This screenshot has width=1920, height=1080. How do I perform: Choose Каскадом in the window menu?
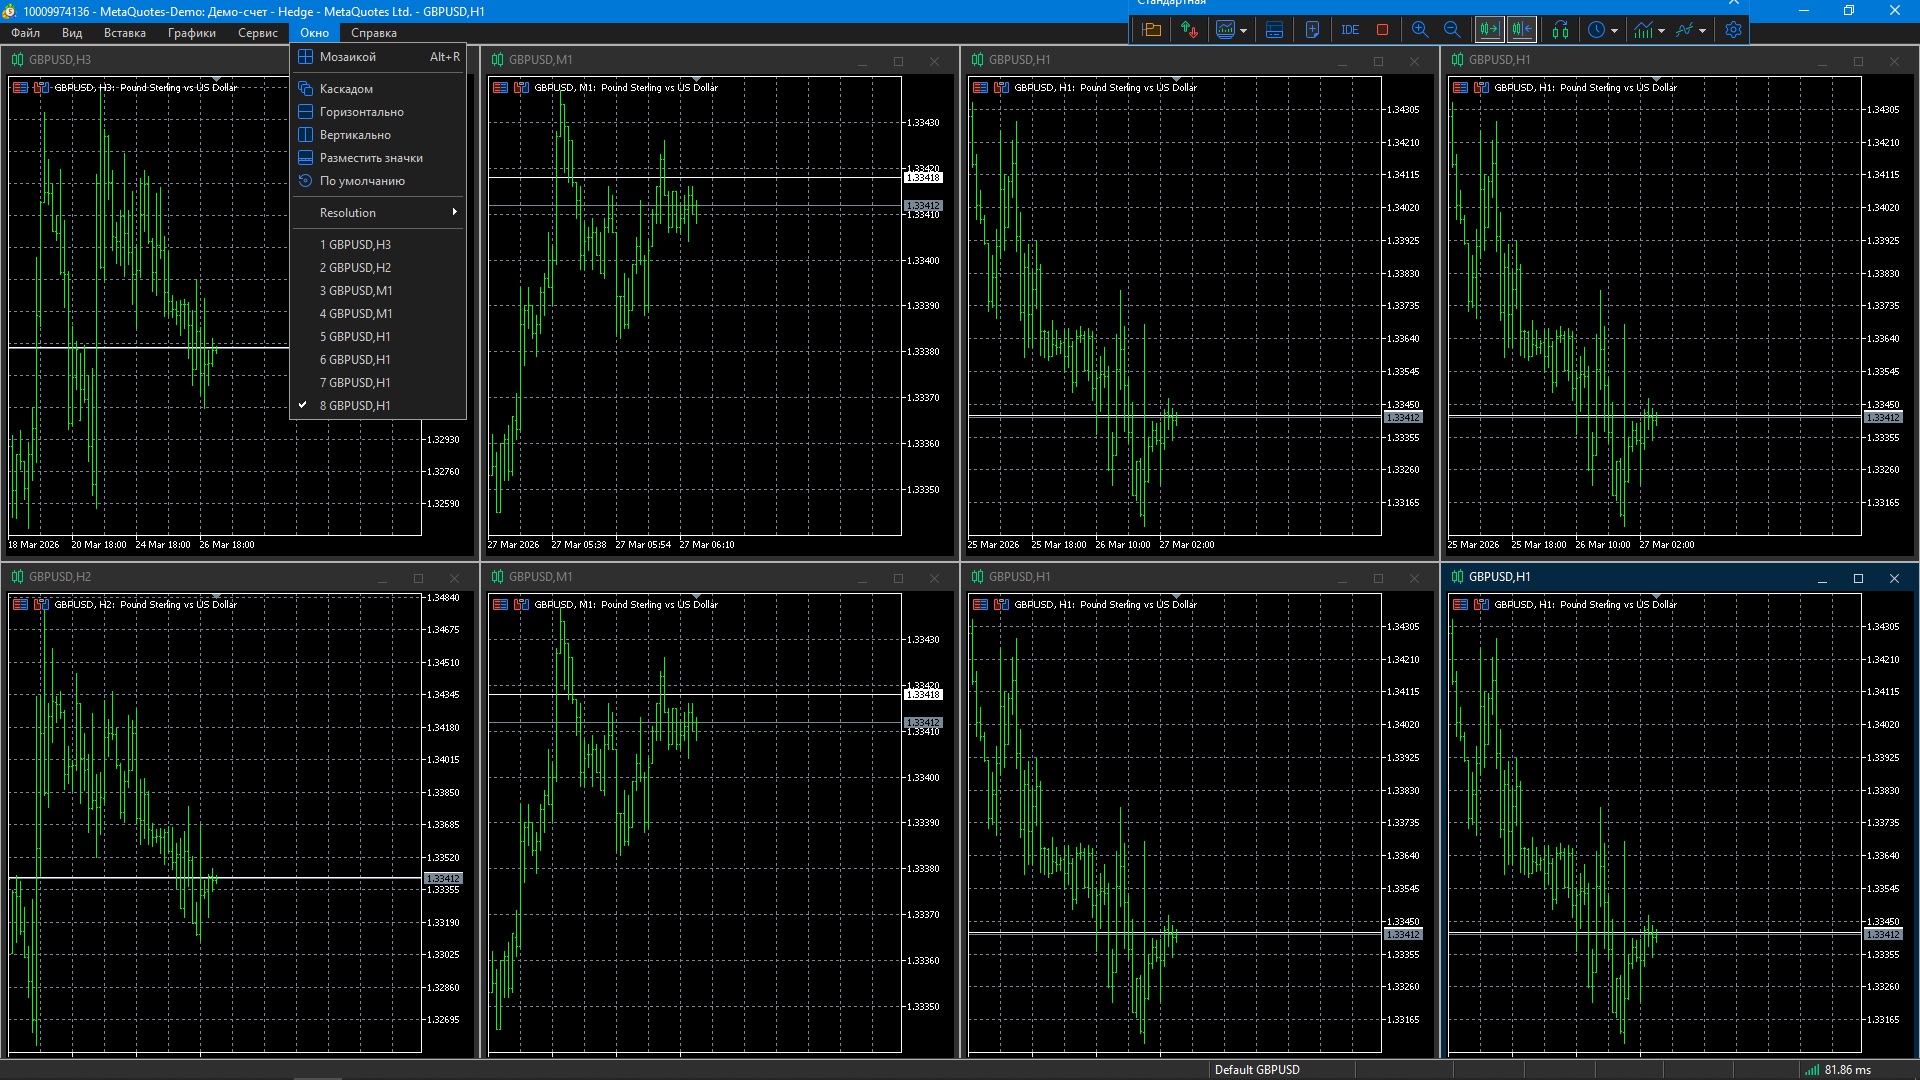tap(346, 89)
